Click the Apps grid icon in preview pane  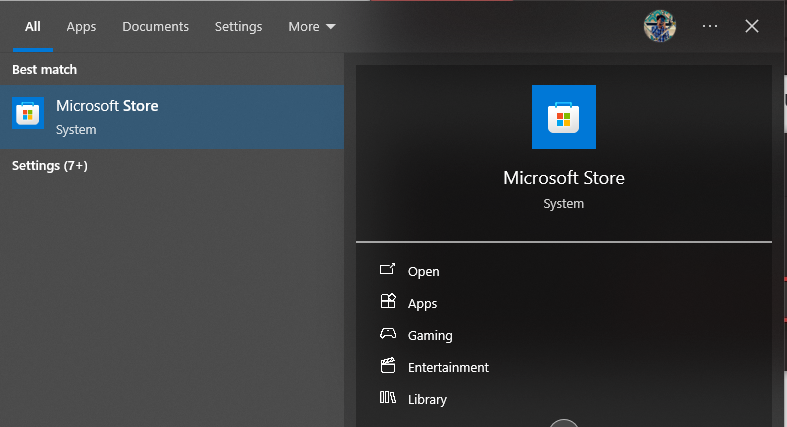(388, 303)
